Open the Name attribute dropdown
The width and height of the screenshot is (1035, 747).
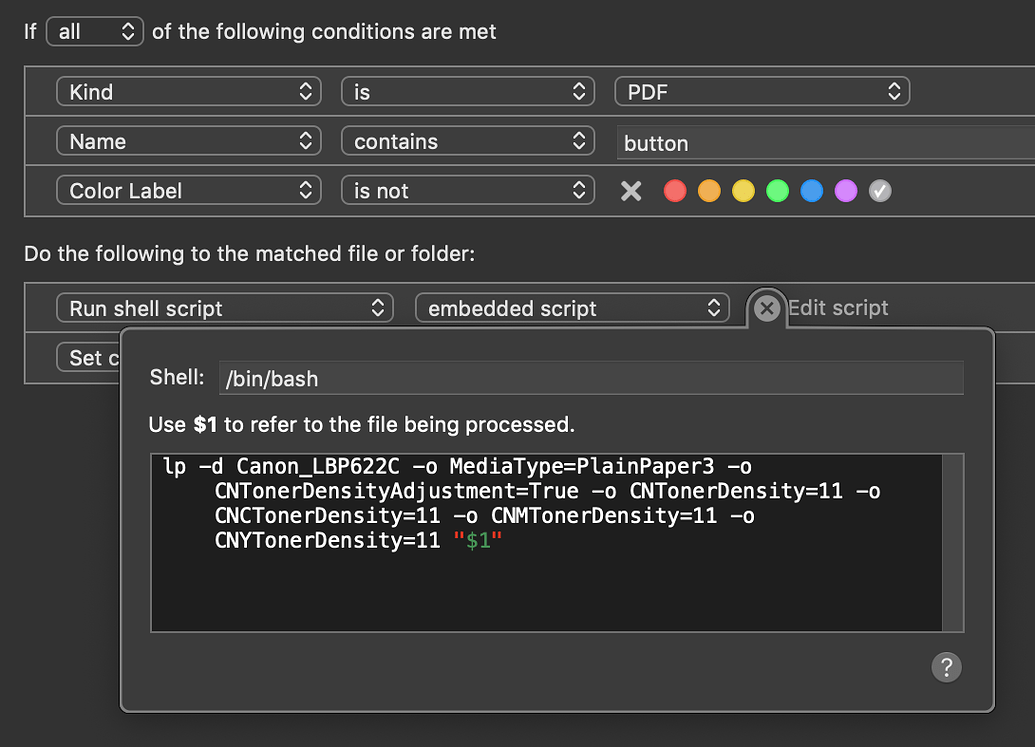(x=188, y=141)
